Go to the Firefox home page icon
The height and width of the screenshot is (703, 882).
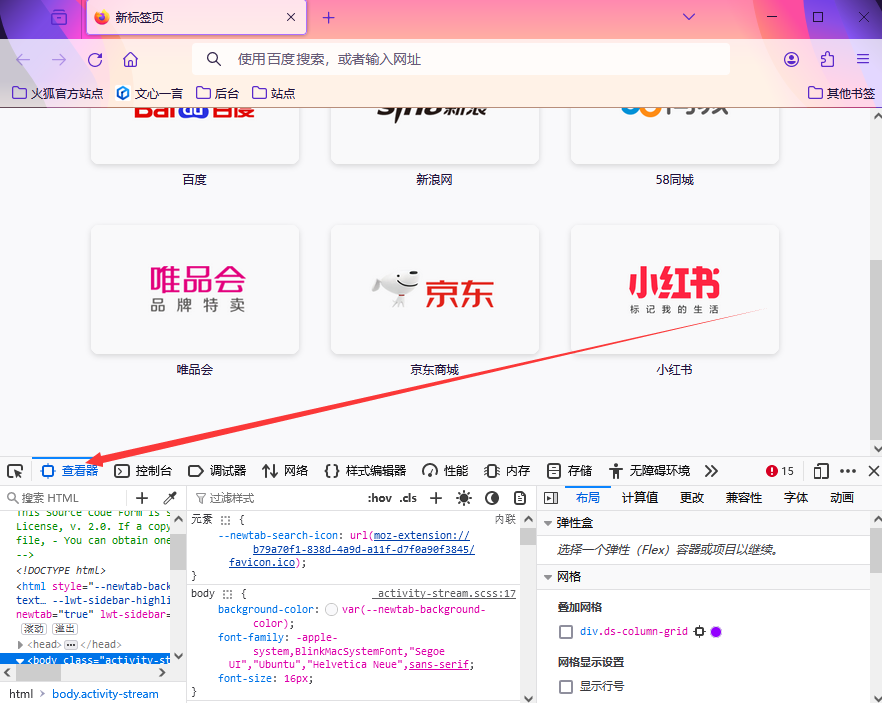click(x=130, y=60)
